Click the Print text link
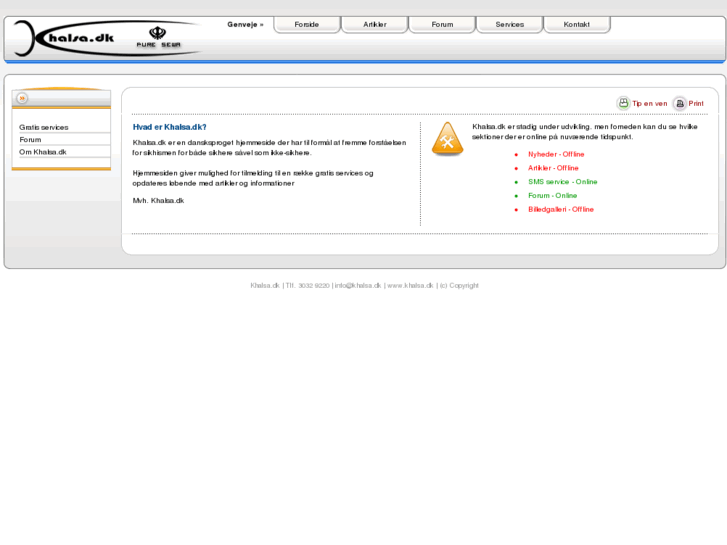 pos(696,103)
